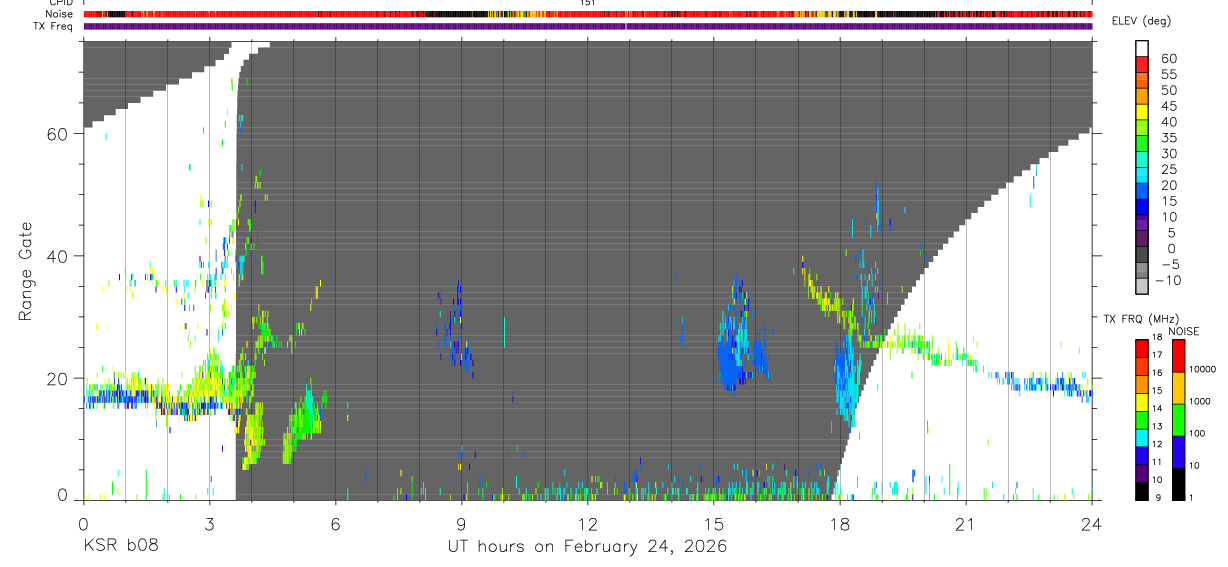Select the white top segment of the ELEV color bar

[x=1141, y=48]
